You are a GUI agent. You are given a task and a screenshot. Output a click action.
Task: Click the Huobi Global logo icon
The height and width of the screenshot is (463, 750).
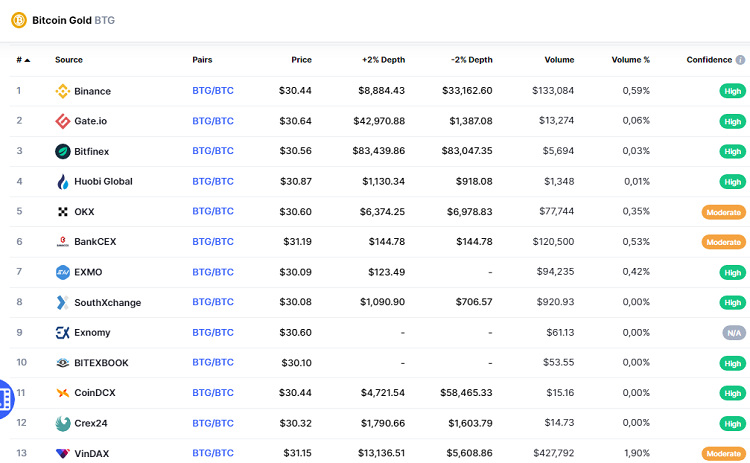(x=63, y=182)
